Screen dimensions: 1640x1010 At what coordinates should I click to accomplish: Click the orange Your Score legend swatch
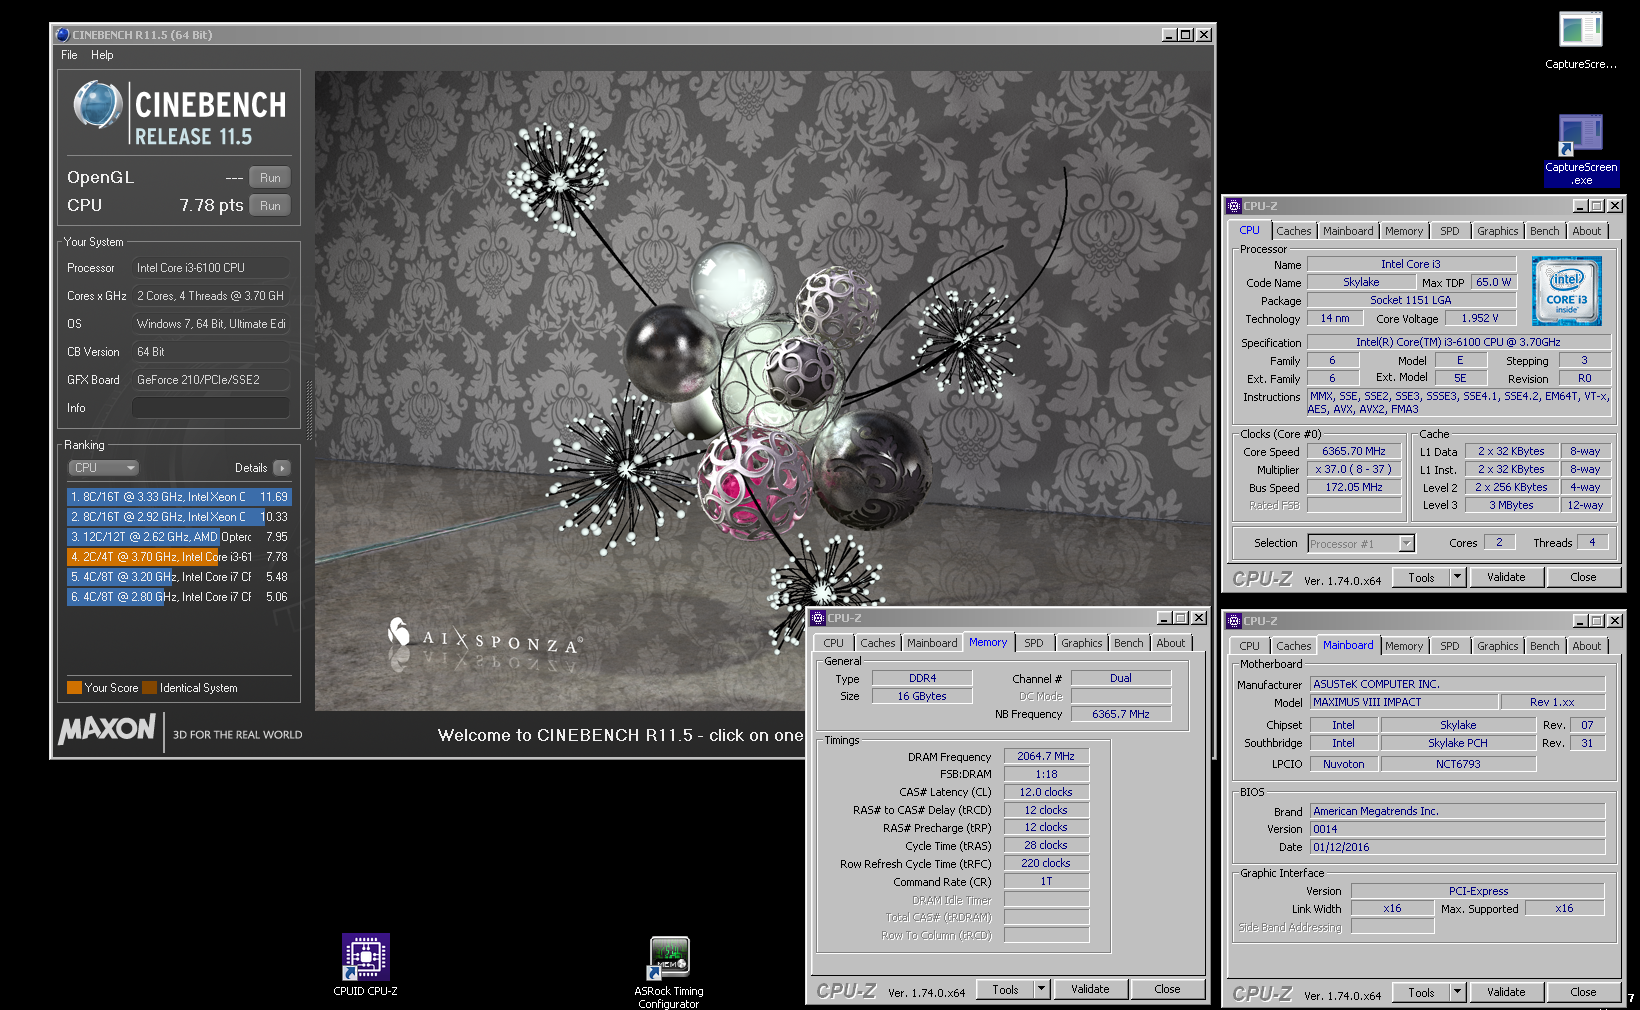[x=74, y=687]
